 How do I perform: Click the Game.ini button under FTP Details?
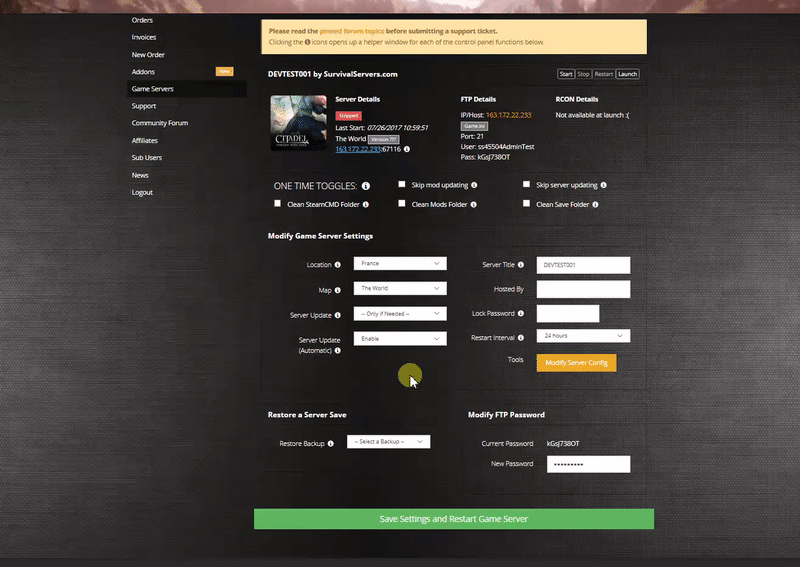tap(474, 126)
